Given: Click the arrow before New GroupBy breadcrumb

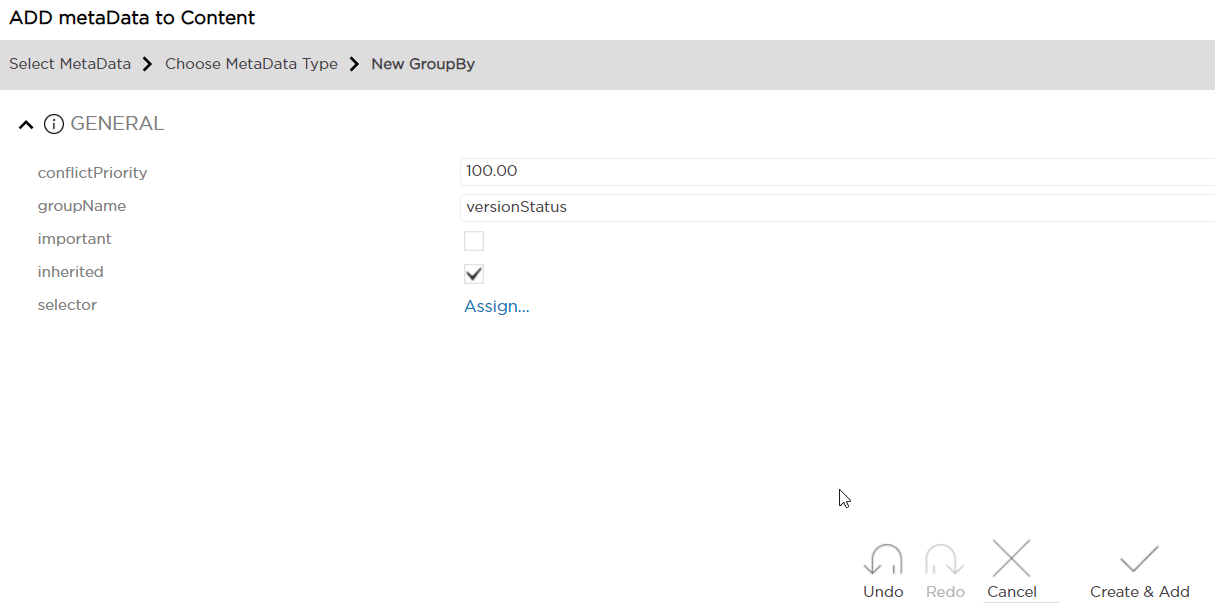Looking at the screenshot, I should pos(354,64).
